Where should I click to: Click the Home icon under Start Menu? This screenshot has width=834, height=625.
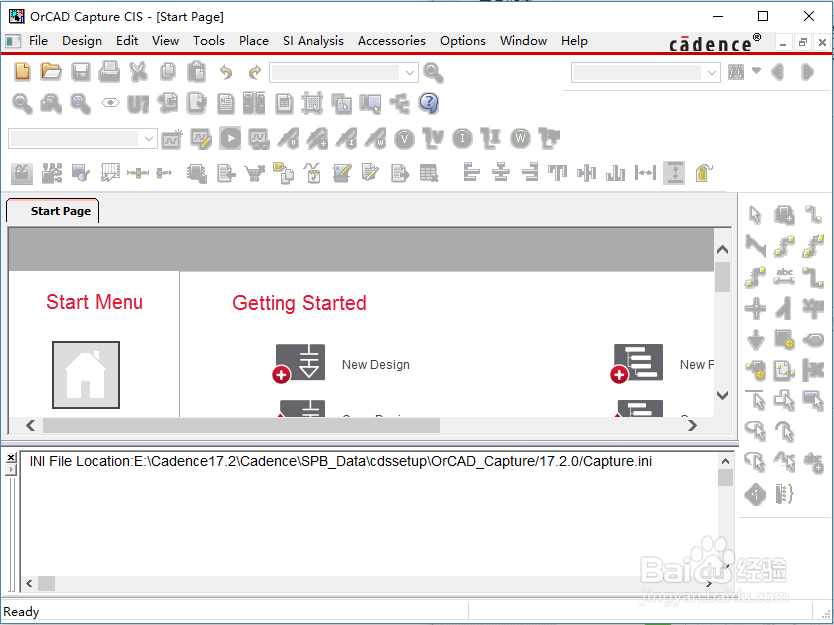pos(86,374)
